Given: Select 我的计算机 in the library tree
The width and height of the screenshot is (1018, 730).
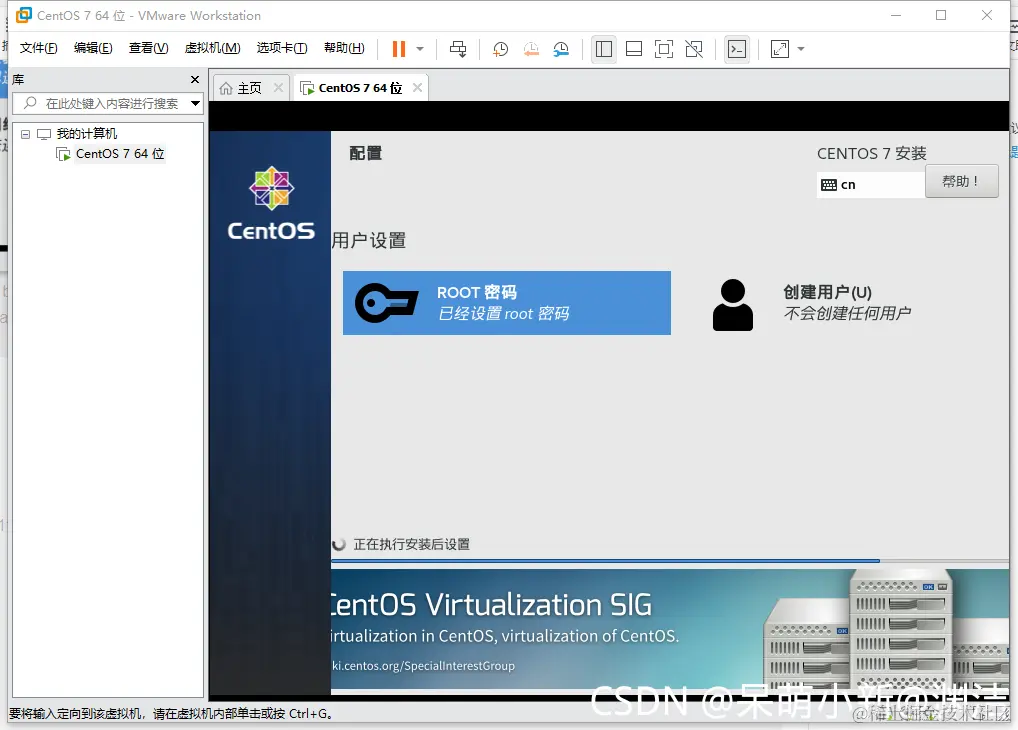Looking at the screenshot, I should 86,134.
